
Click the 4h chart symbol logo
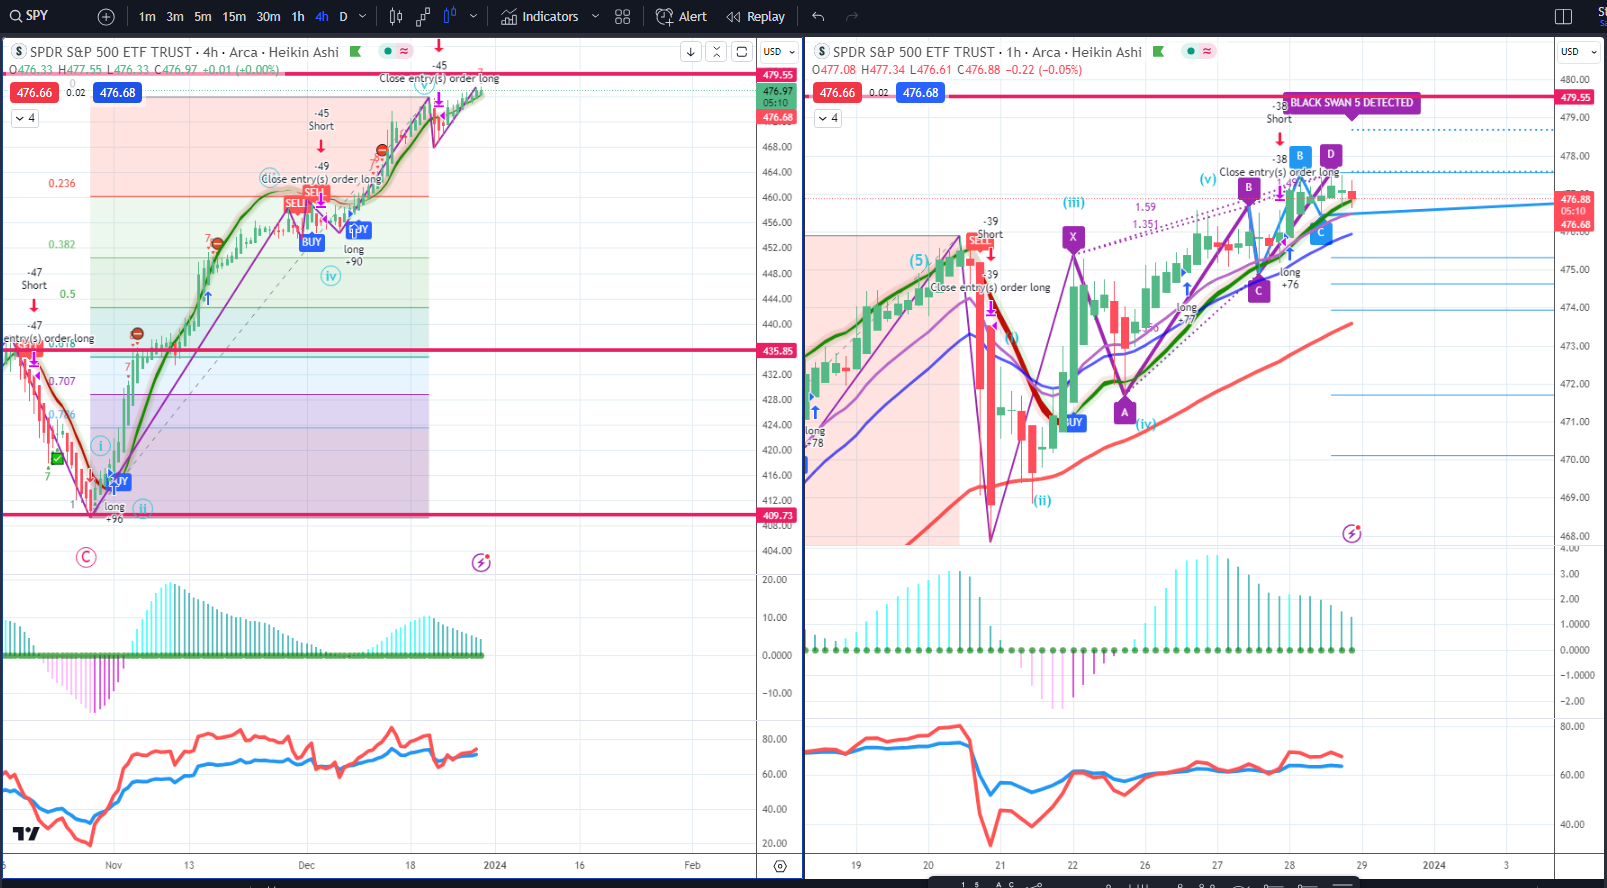point(18,52)
